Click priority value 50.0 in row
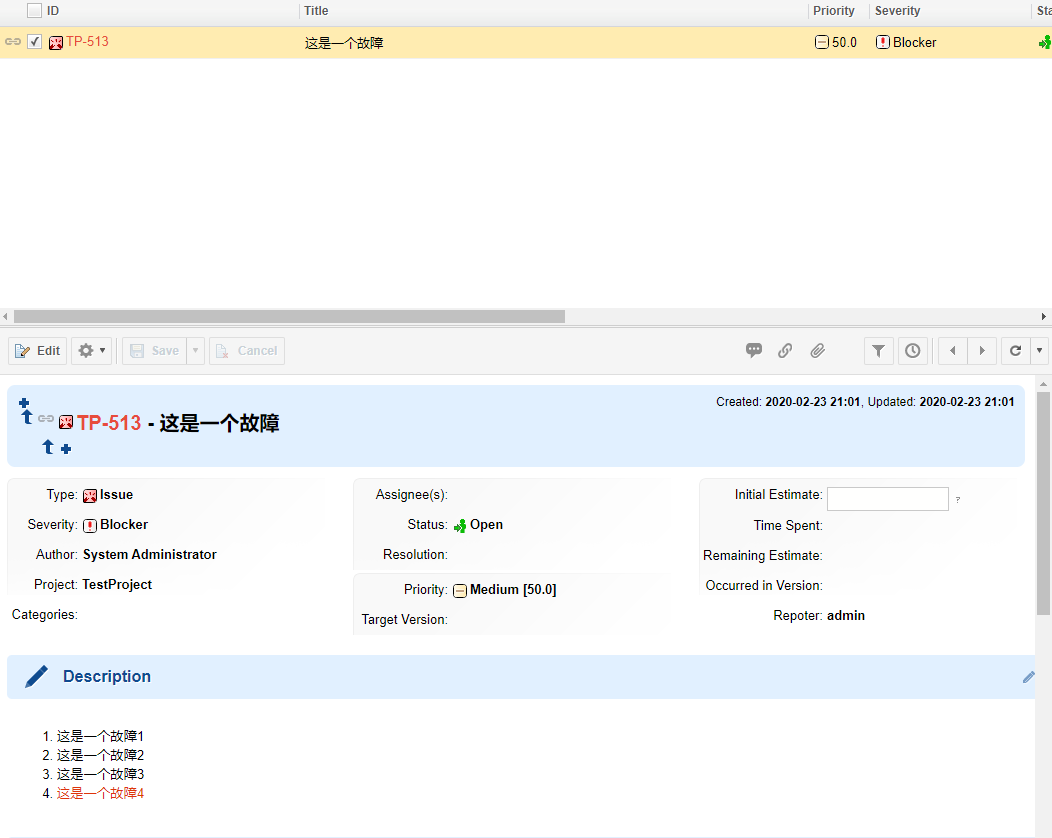Viewport: 1052px width, 838px height. [x=844, y=42]
